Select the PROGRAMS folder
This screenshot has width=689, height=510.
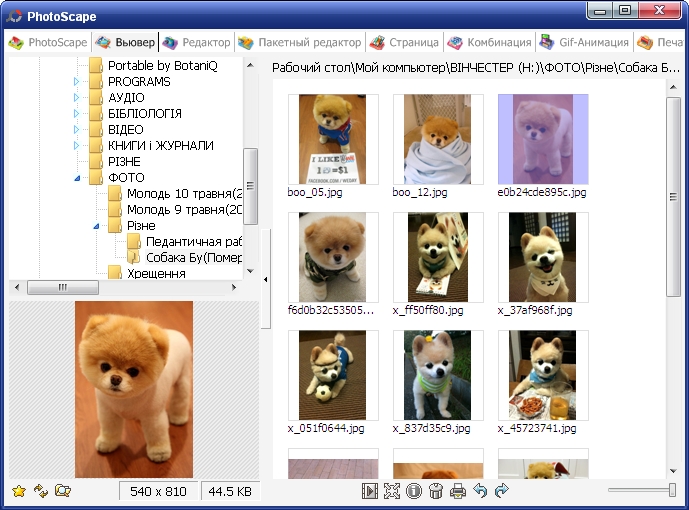(x=139, y=82)
